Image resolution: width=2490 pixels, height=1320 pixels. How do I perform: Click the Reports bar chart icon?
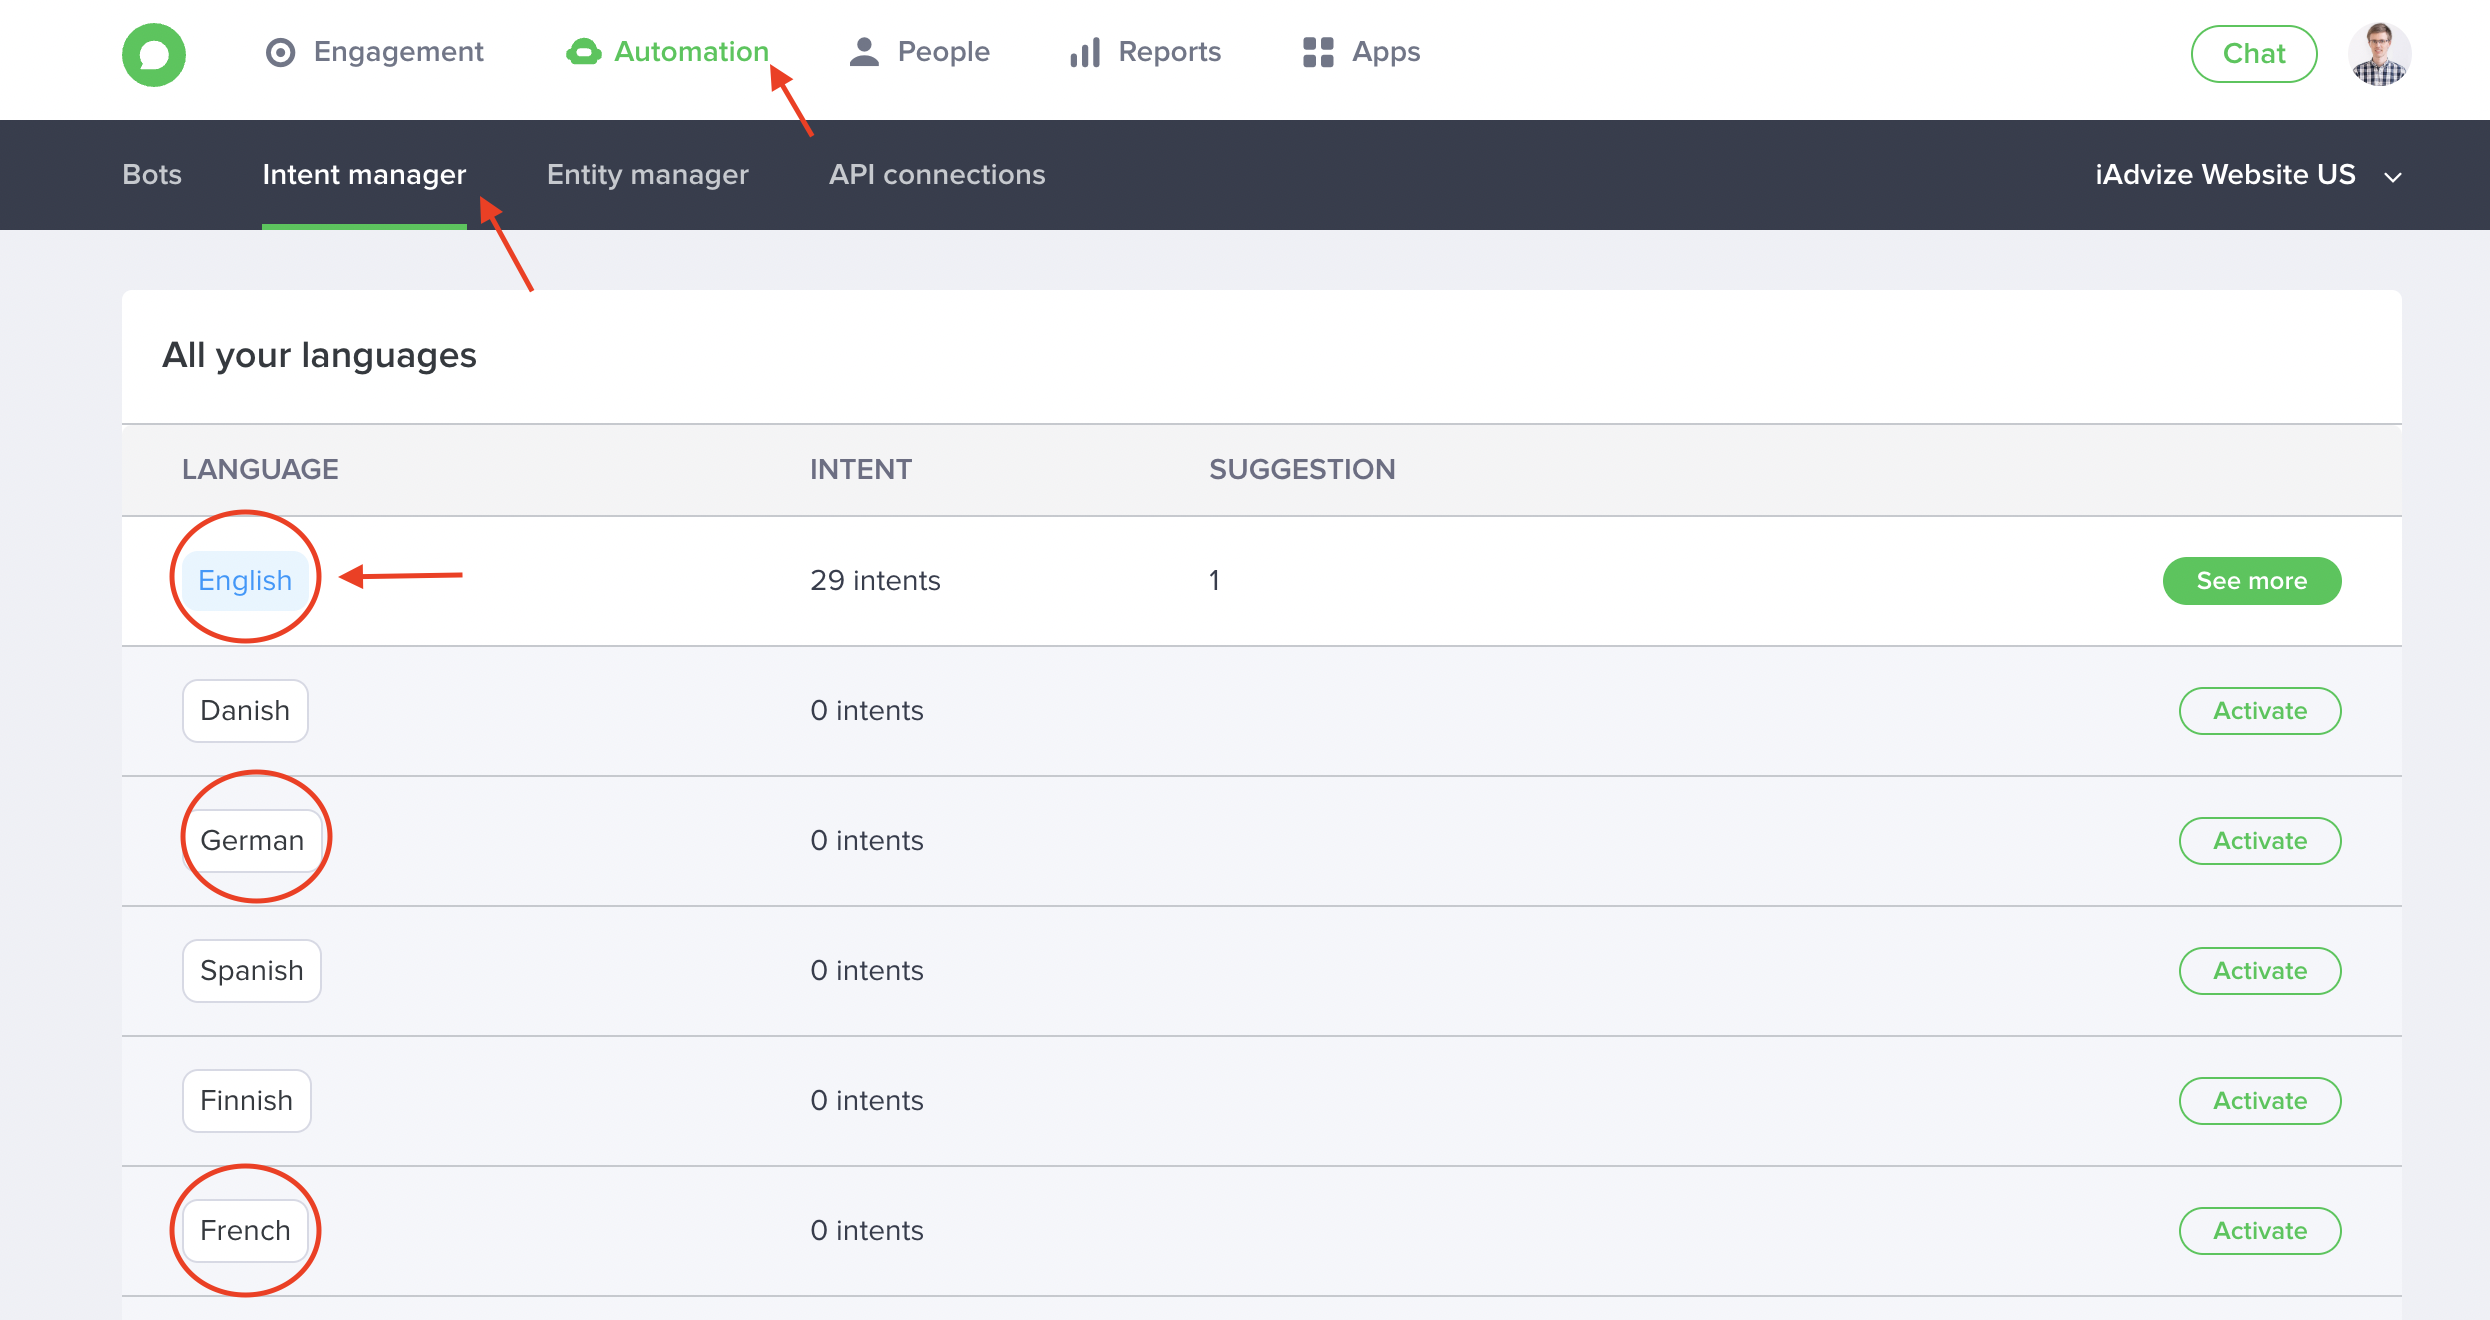point(1086,52)
